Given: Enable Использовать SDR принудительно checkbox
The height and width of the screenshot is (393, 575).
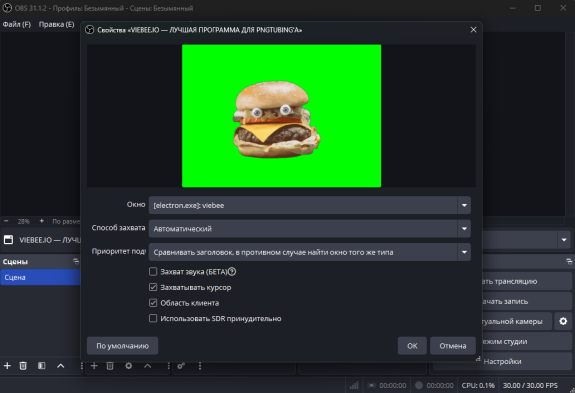Looking at the screenshot, I should 153,318.
